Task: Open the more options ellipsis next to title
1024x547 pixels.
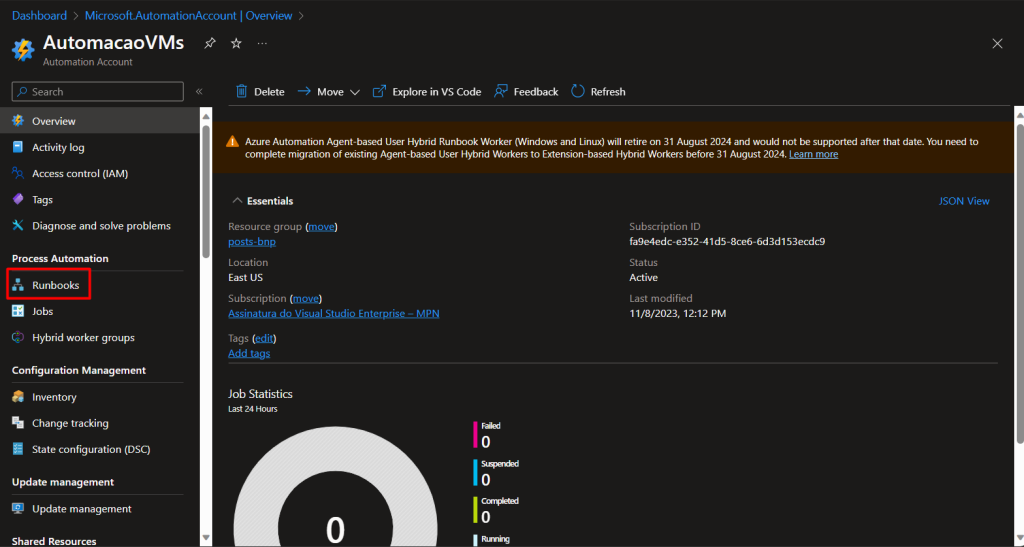Action: 262,44
